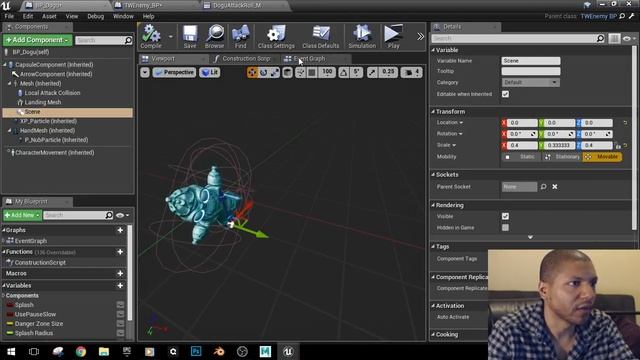Reset Scale to default arrow
Image resolution: width=640 pixels, height=360 pixels.
[x=625, y=145]
